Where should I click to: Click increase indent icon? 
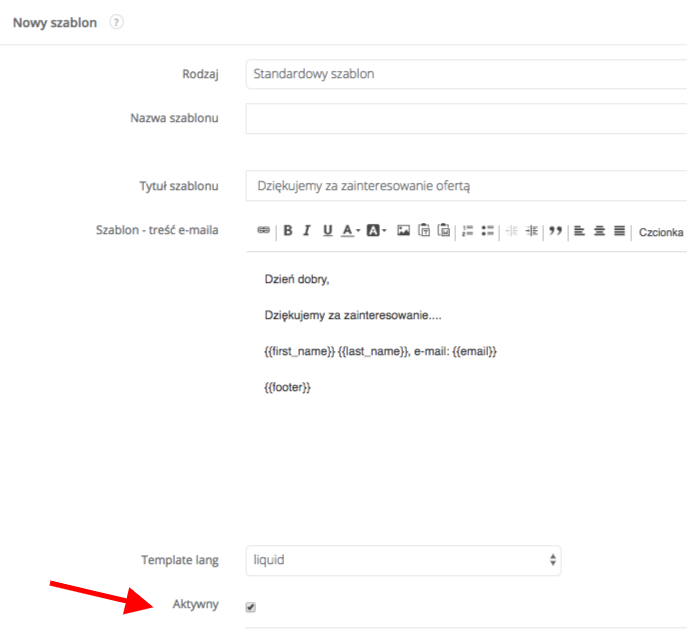pyautogui.click(x=532, y=230)
